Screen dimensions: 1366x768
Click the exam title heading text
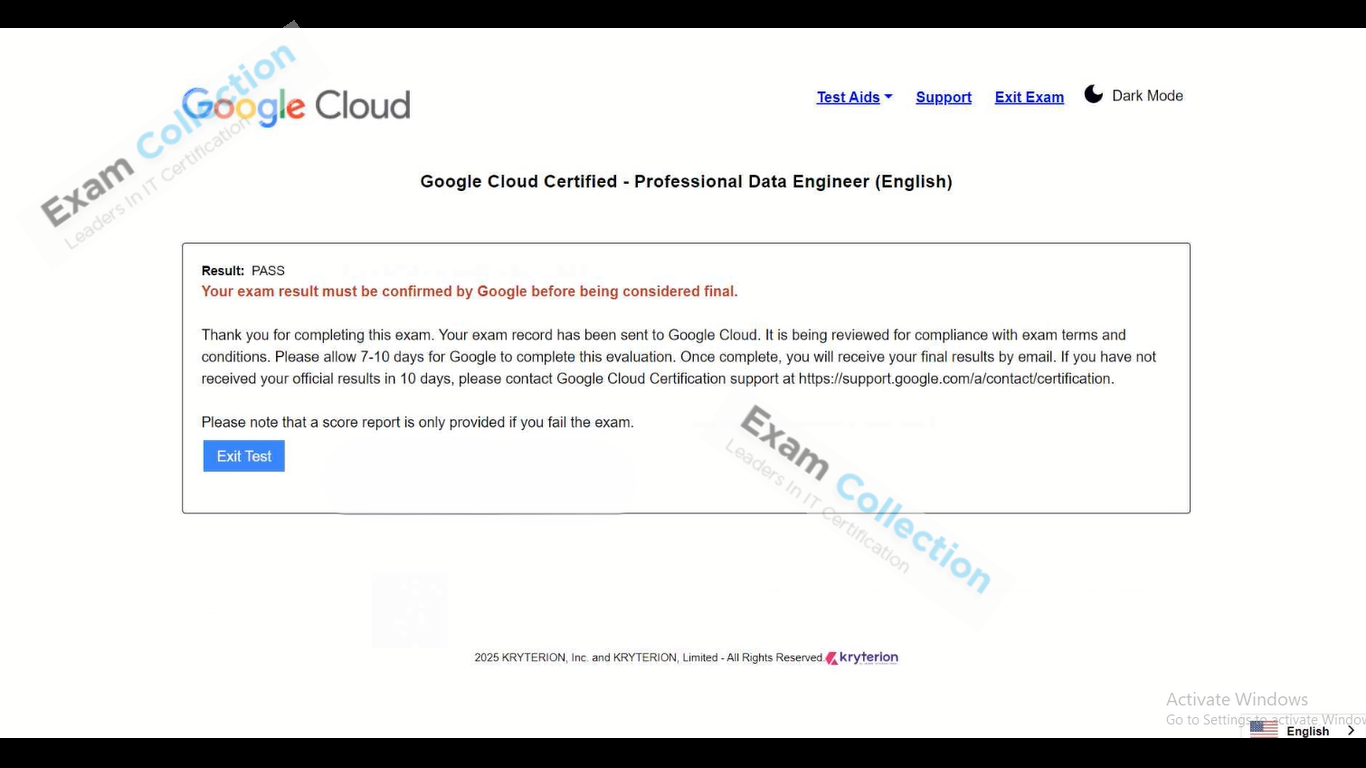686,182
